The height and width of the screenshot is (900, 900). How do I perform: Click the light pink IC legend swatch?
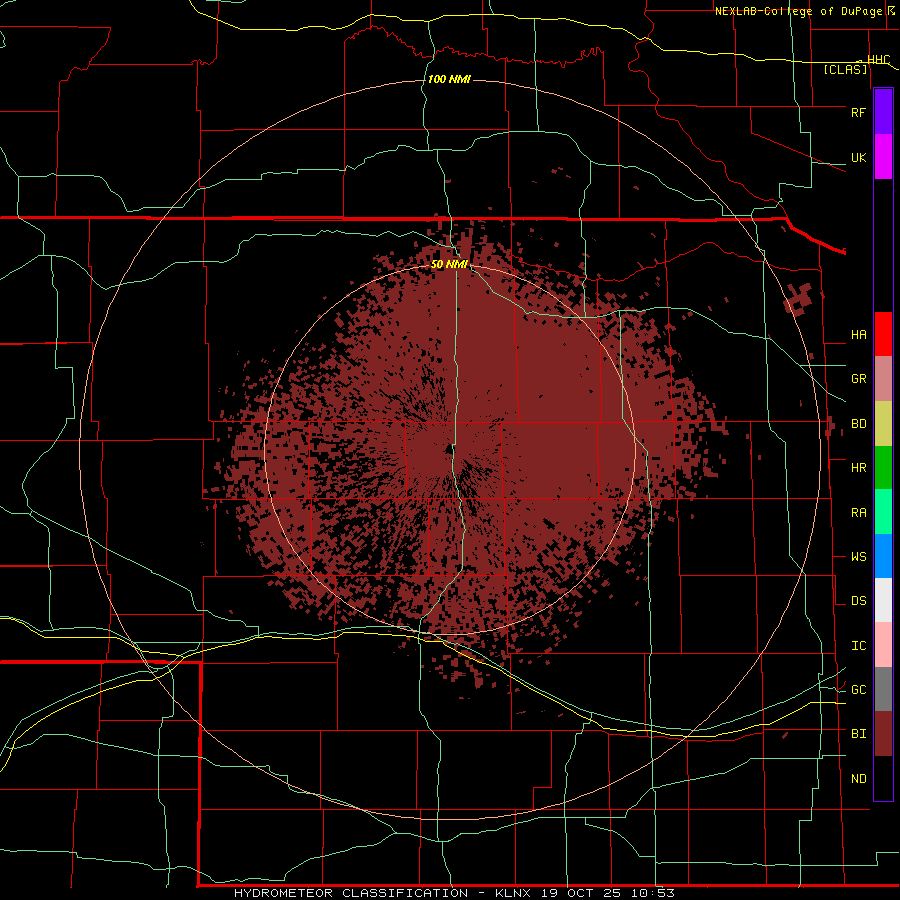(x=883, y=645)
